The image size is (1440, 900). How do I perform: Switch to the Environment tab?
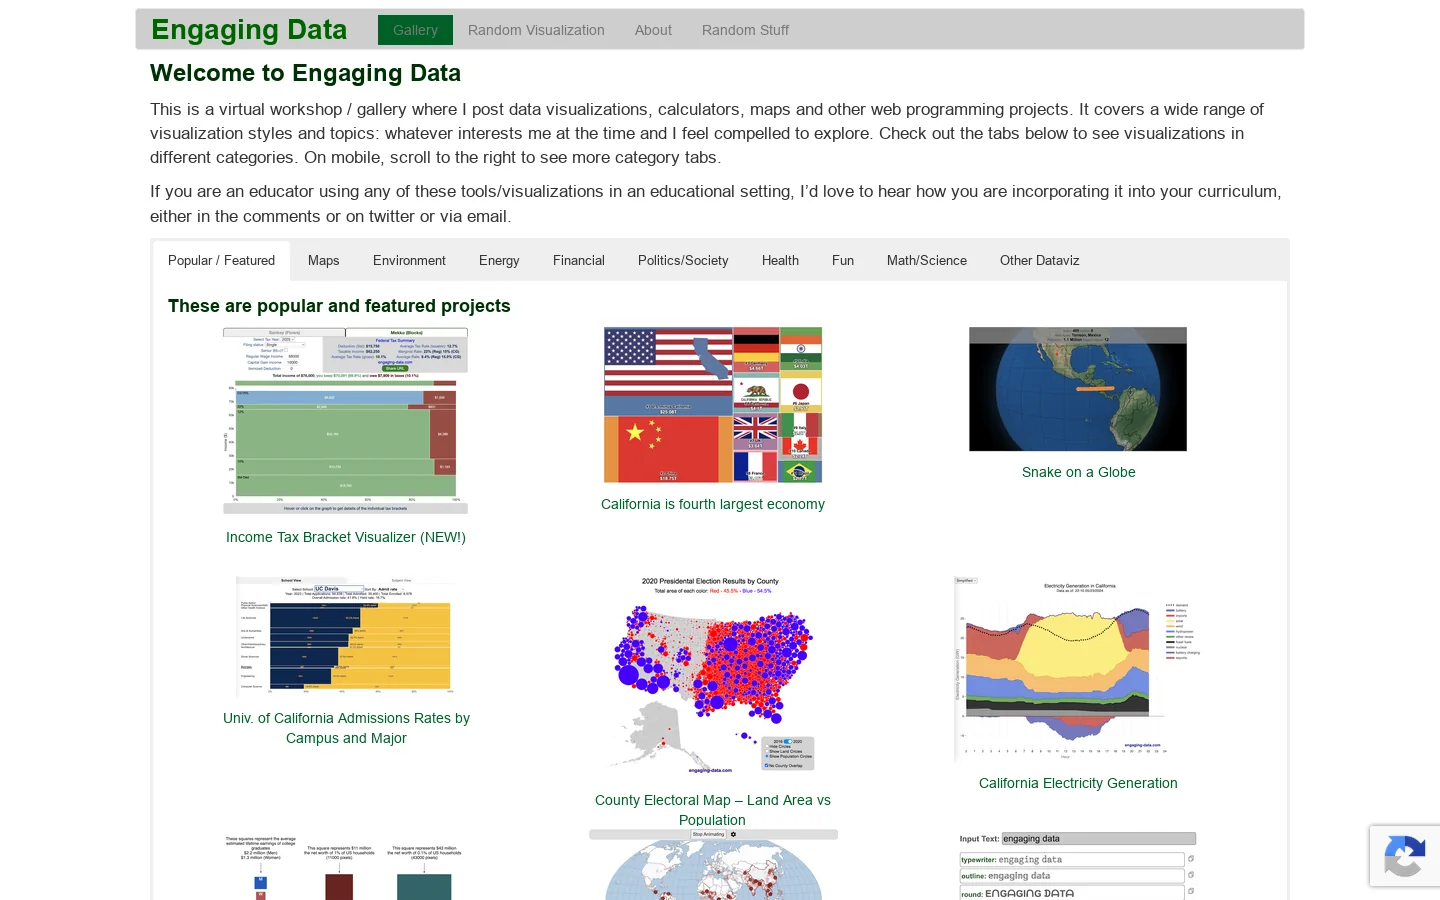point(409,260)
